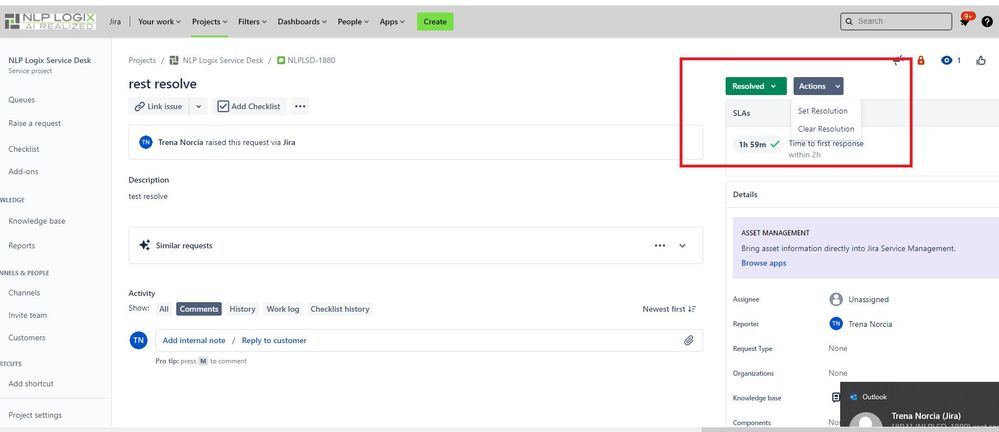Select Set Resolution from Actions menu
The image size is (999, 432).
tap(823, 111)
